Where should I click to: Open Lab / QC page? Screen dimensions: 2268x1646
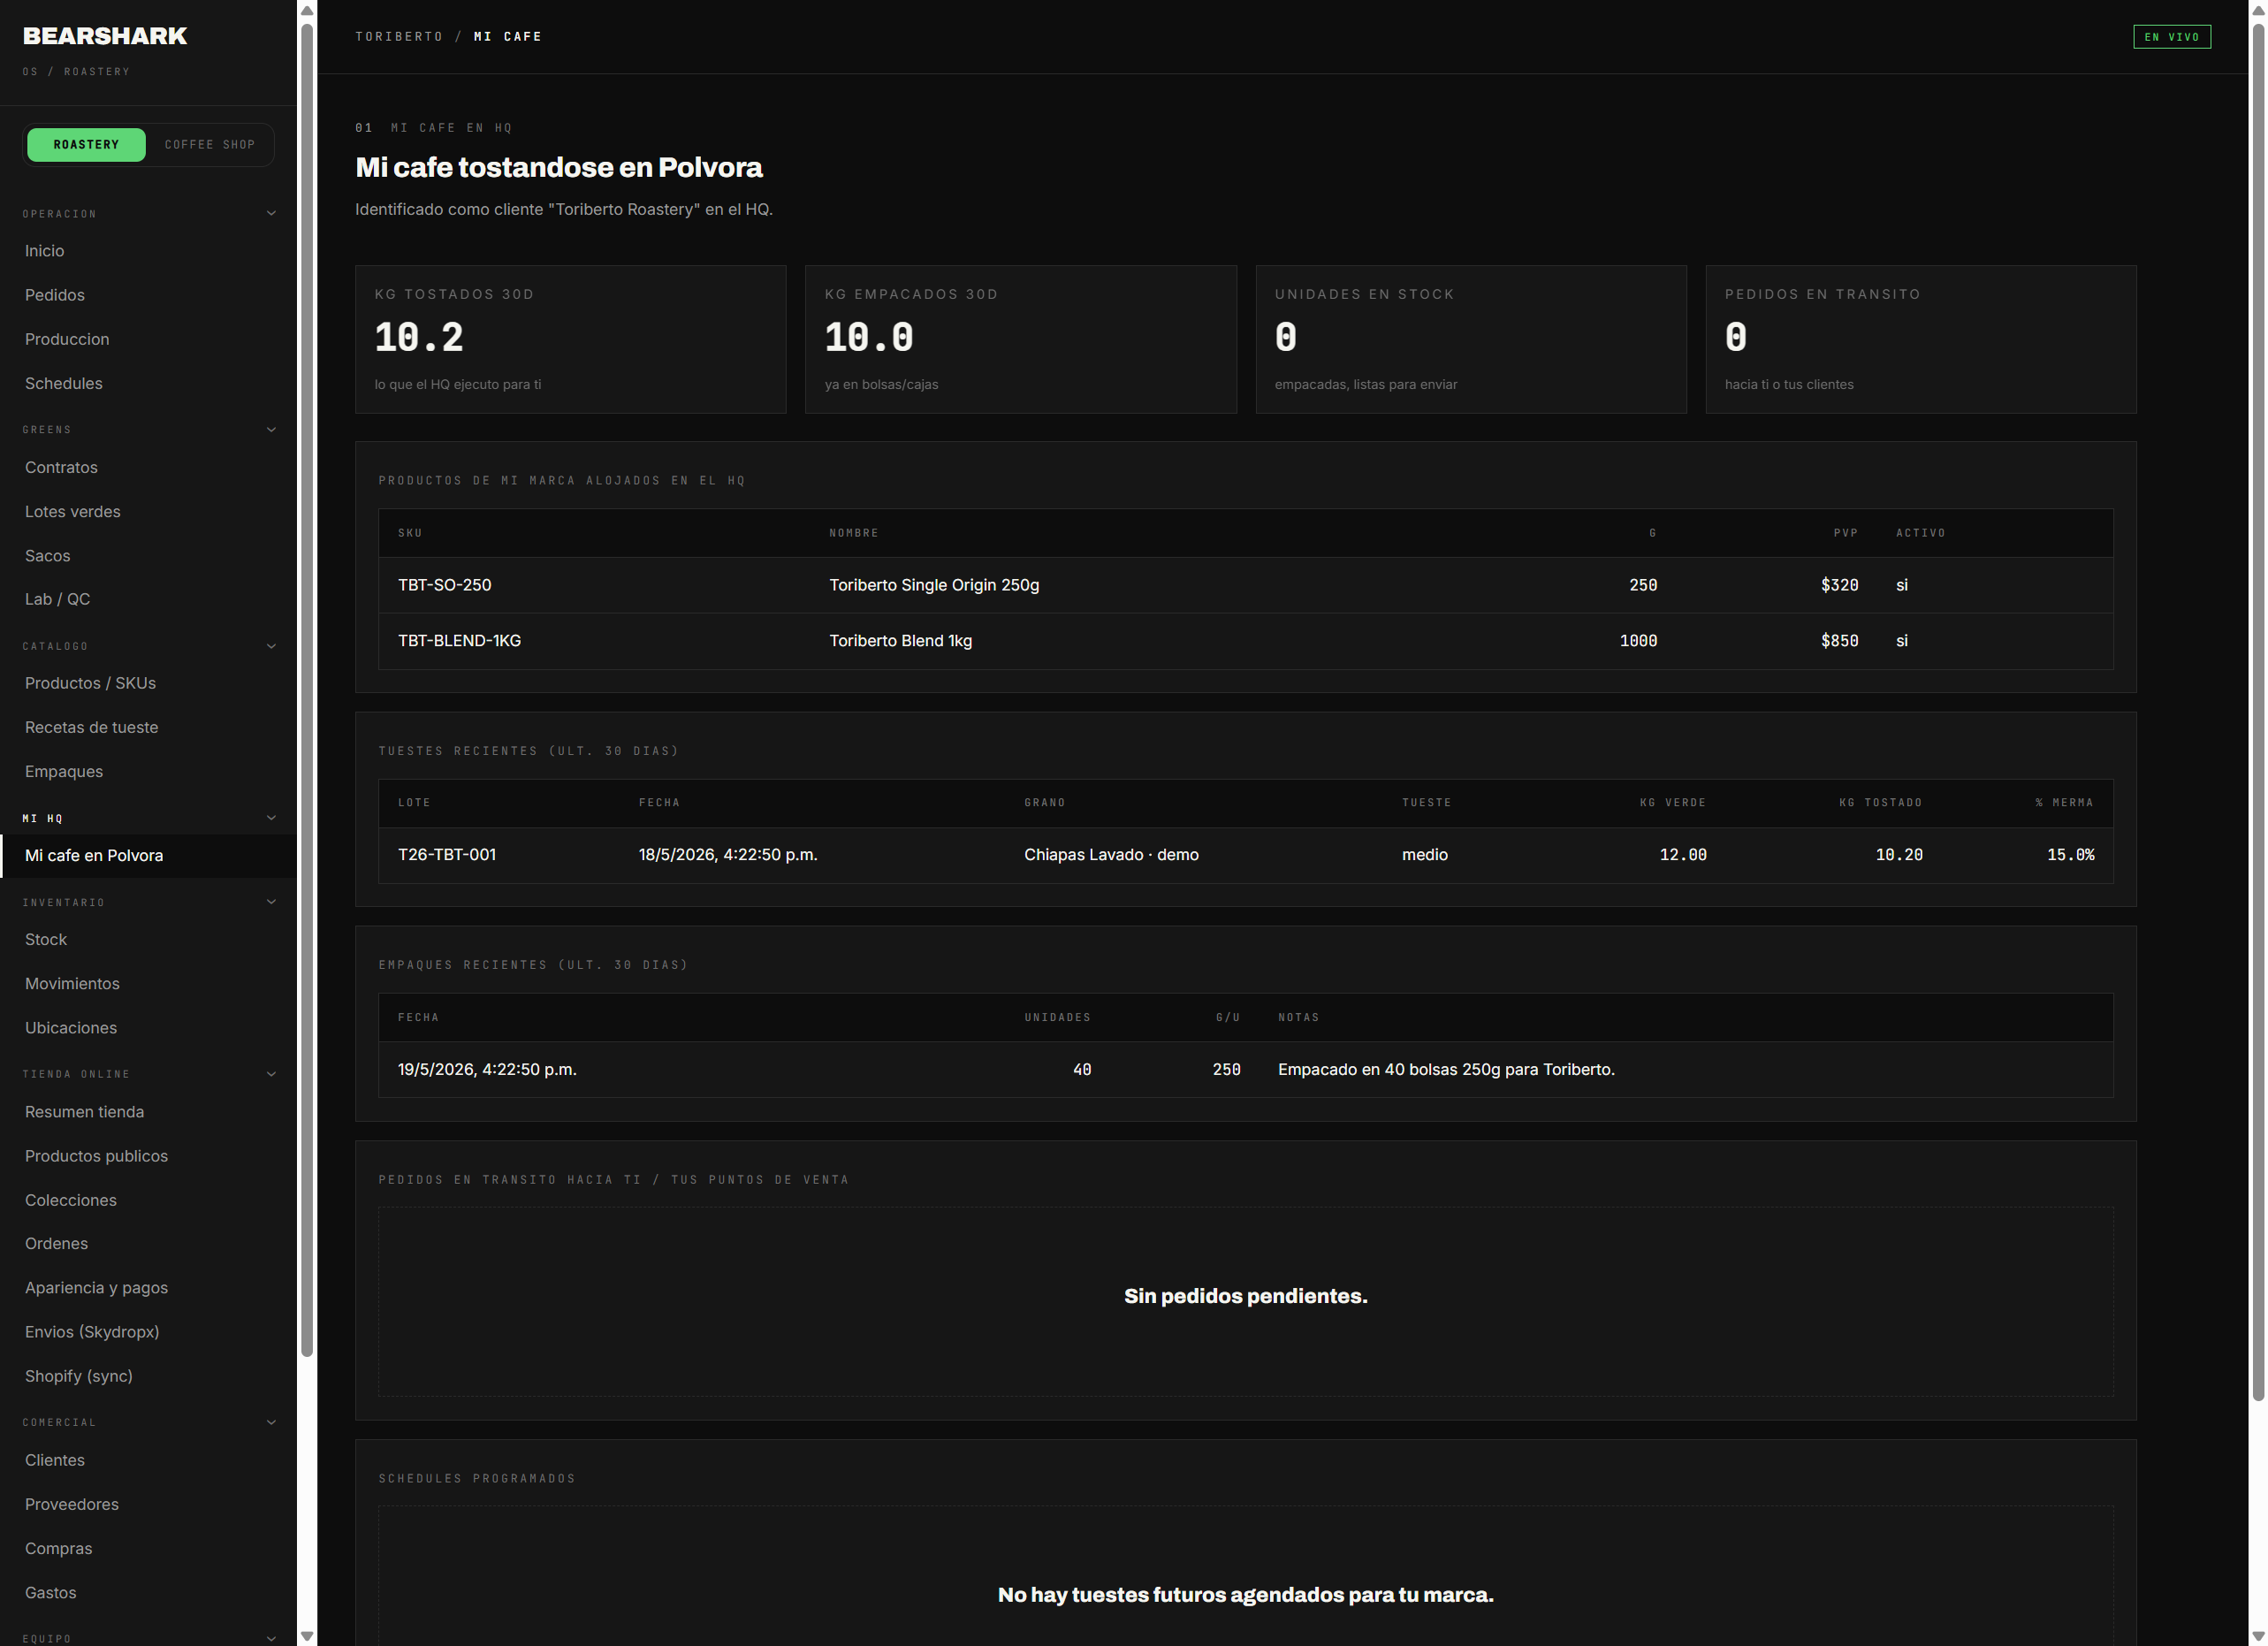coord(148,599)
